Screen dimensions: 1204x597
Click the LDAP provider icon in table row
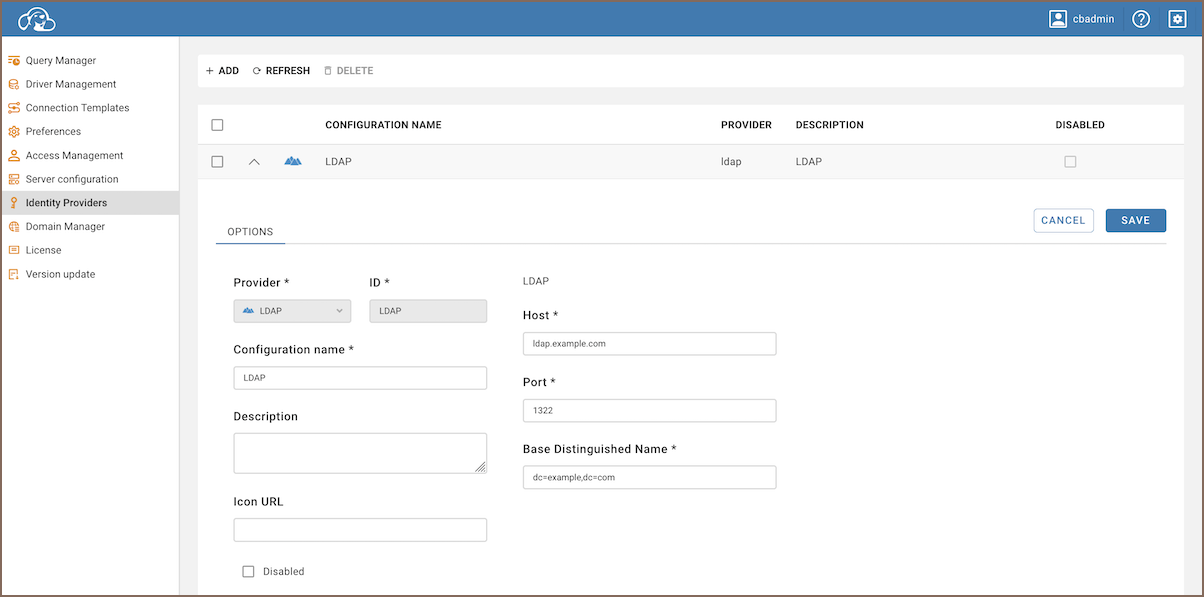point(292,161)
